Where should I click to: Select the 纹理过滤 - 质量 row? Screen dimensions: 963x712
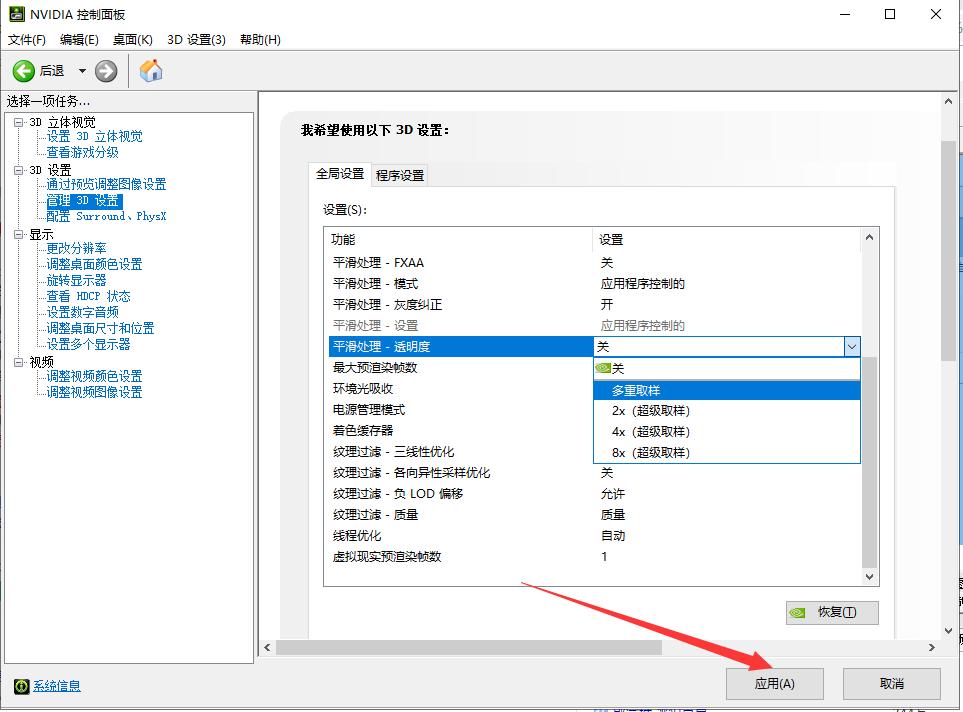click(595, 515)
